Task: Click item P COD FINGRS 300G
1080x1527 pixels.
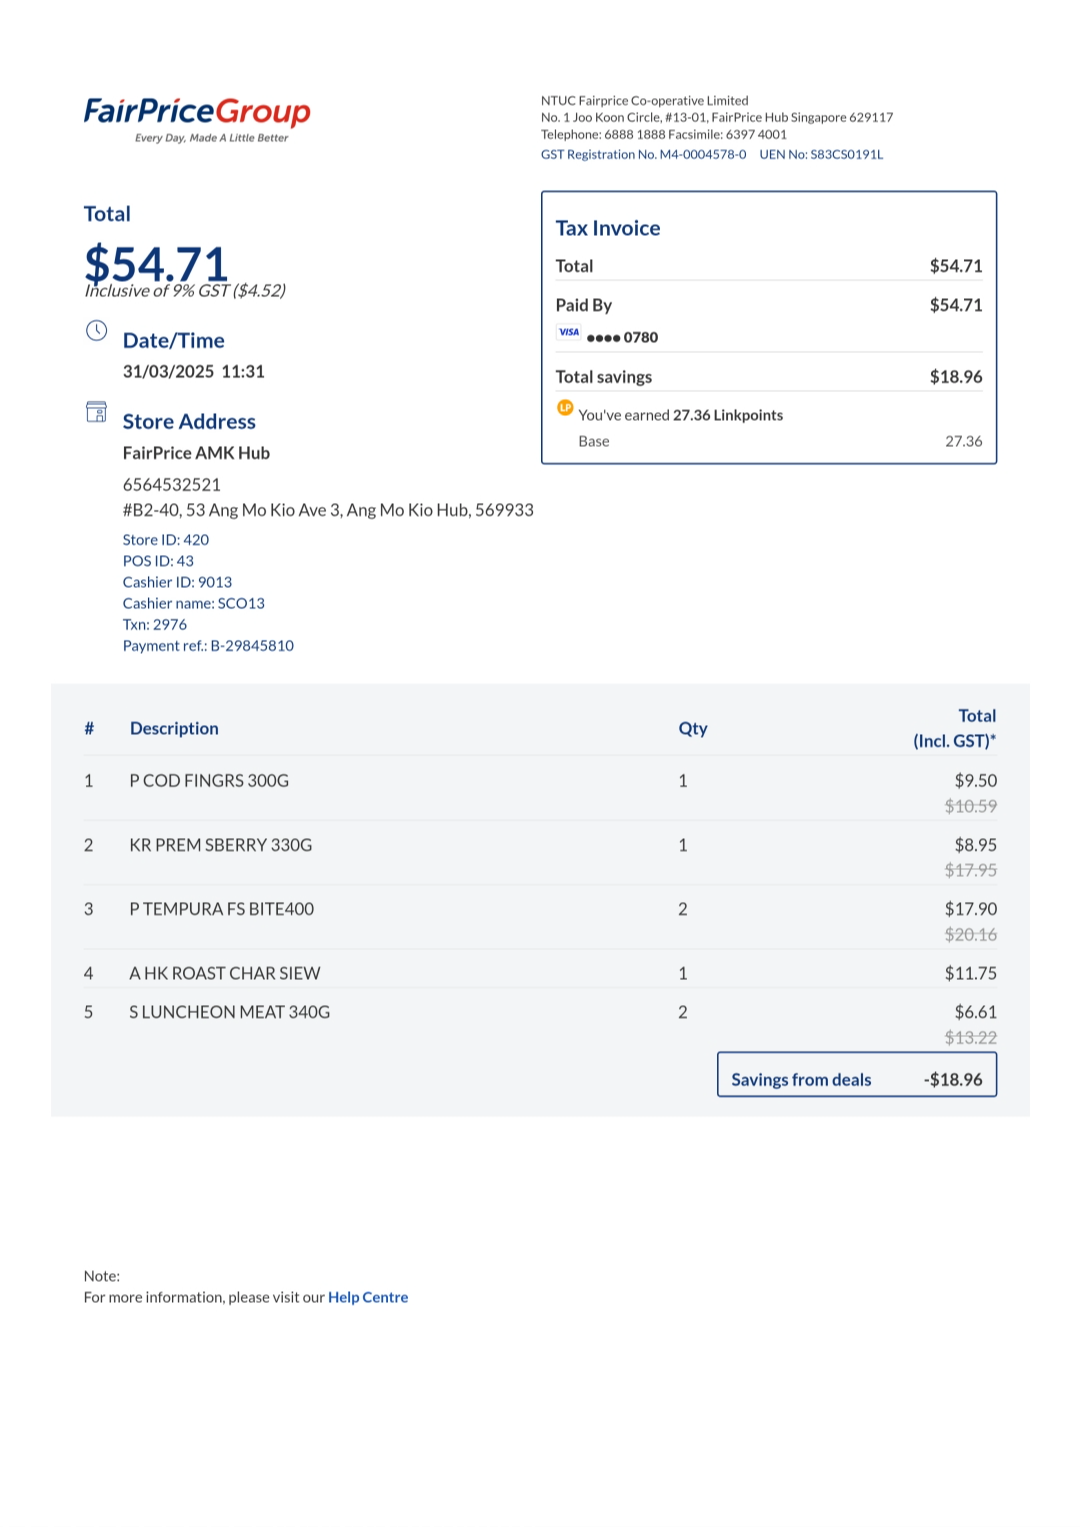Action: click(209, 781)
